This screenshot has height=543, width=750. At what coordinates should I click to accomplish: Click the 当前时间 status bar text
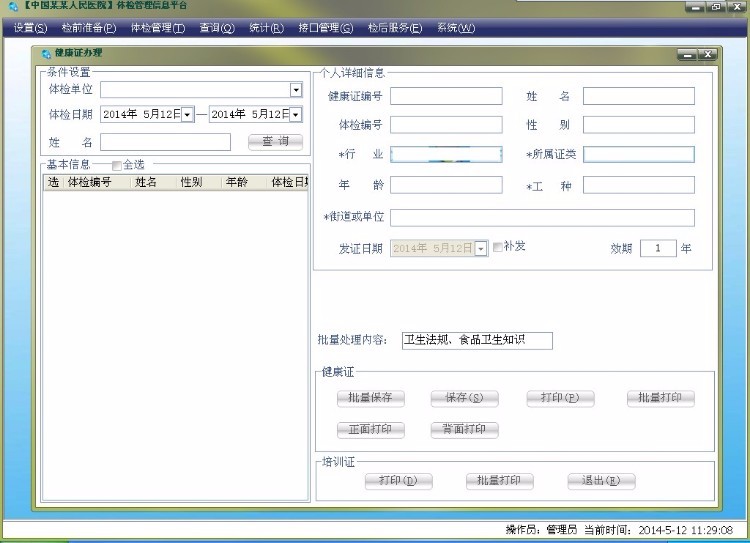[659, 530]
